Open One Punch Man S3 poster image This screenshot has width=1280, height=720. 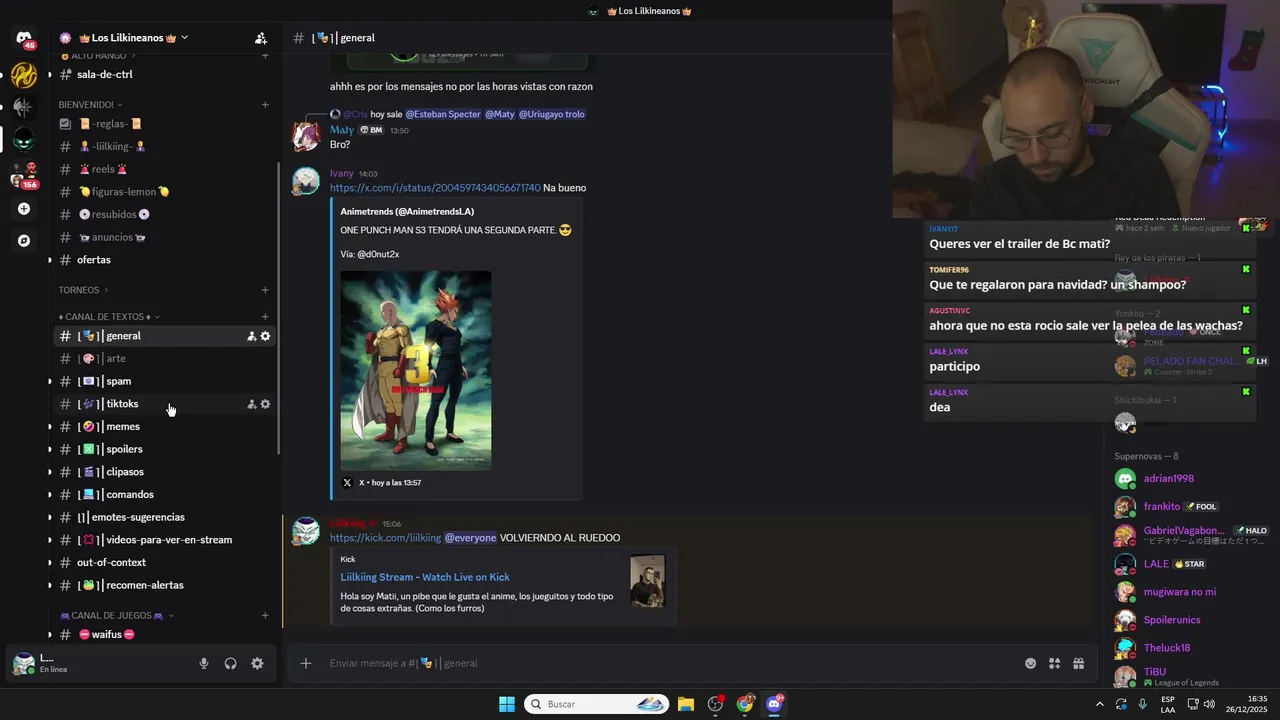click(x=416, y=371)
